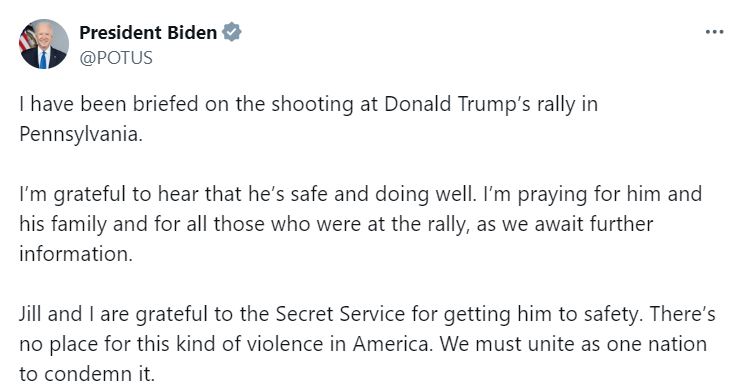Click the gray verified badge beside President Biden

pos(232,32)
